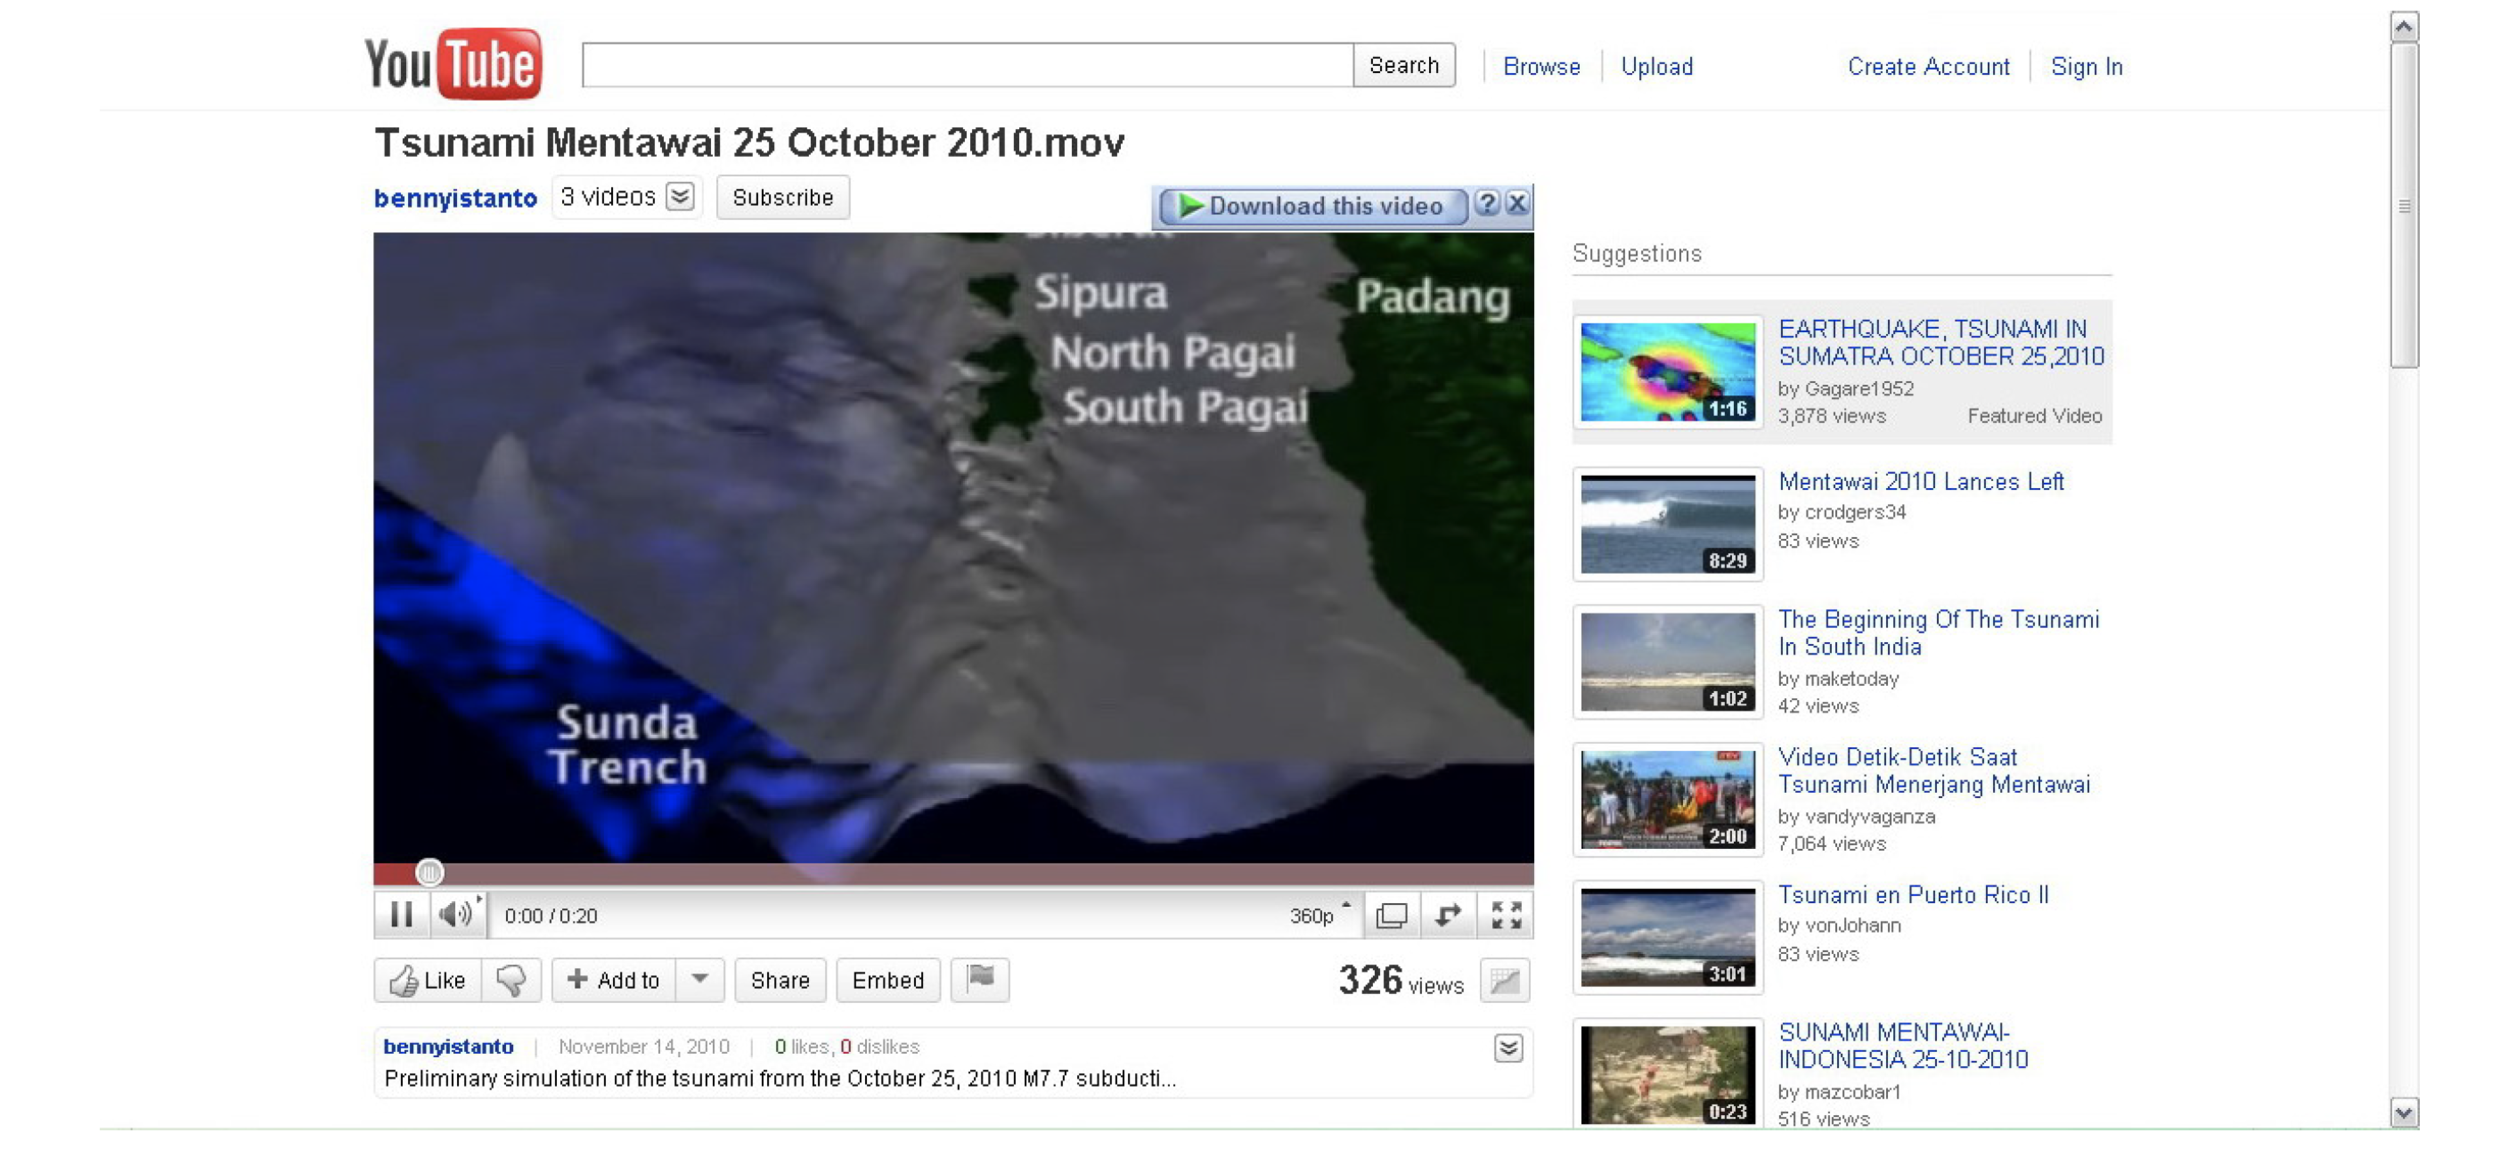Go to the Upload page
The width and height of the screenshot is (2500, 1149).
(1656, 67)
